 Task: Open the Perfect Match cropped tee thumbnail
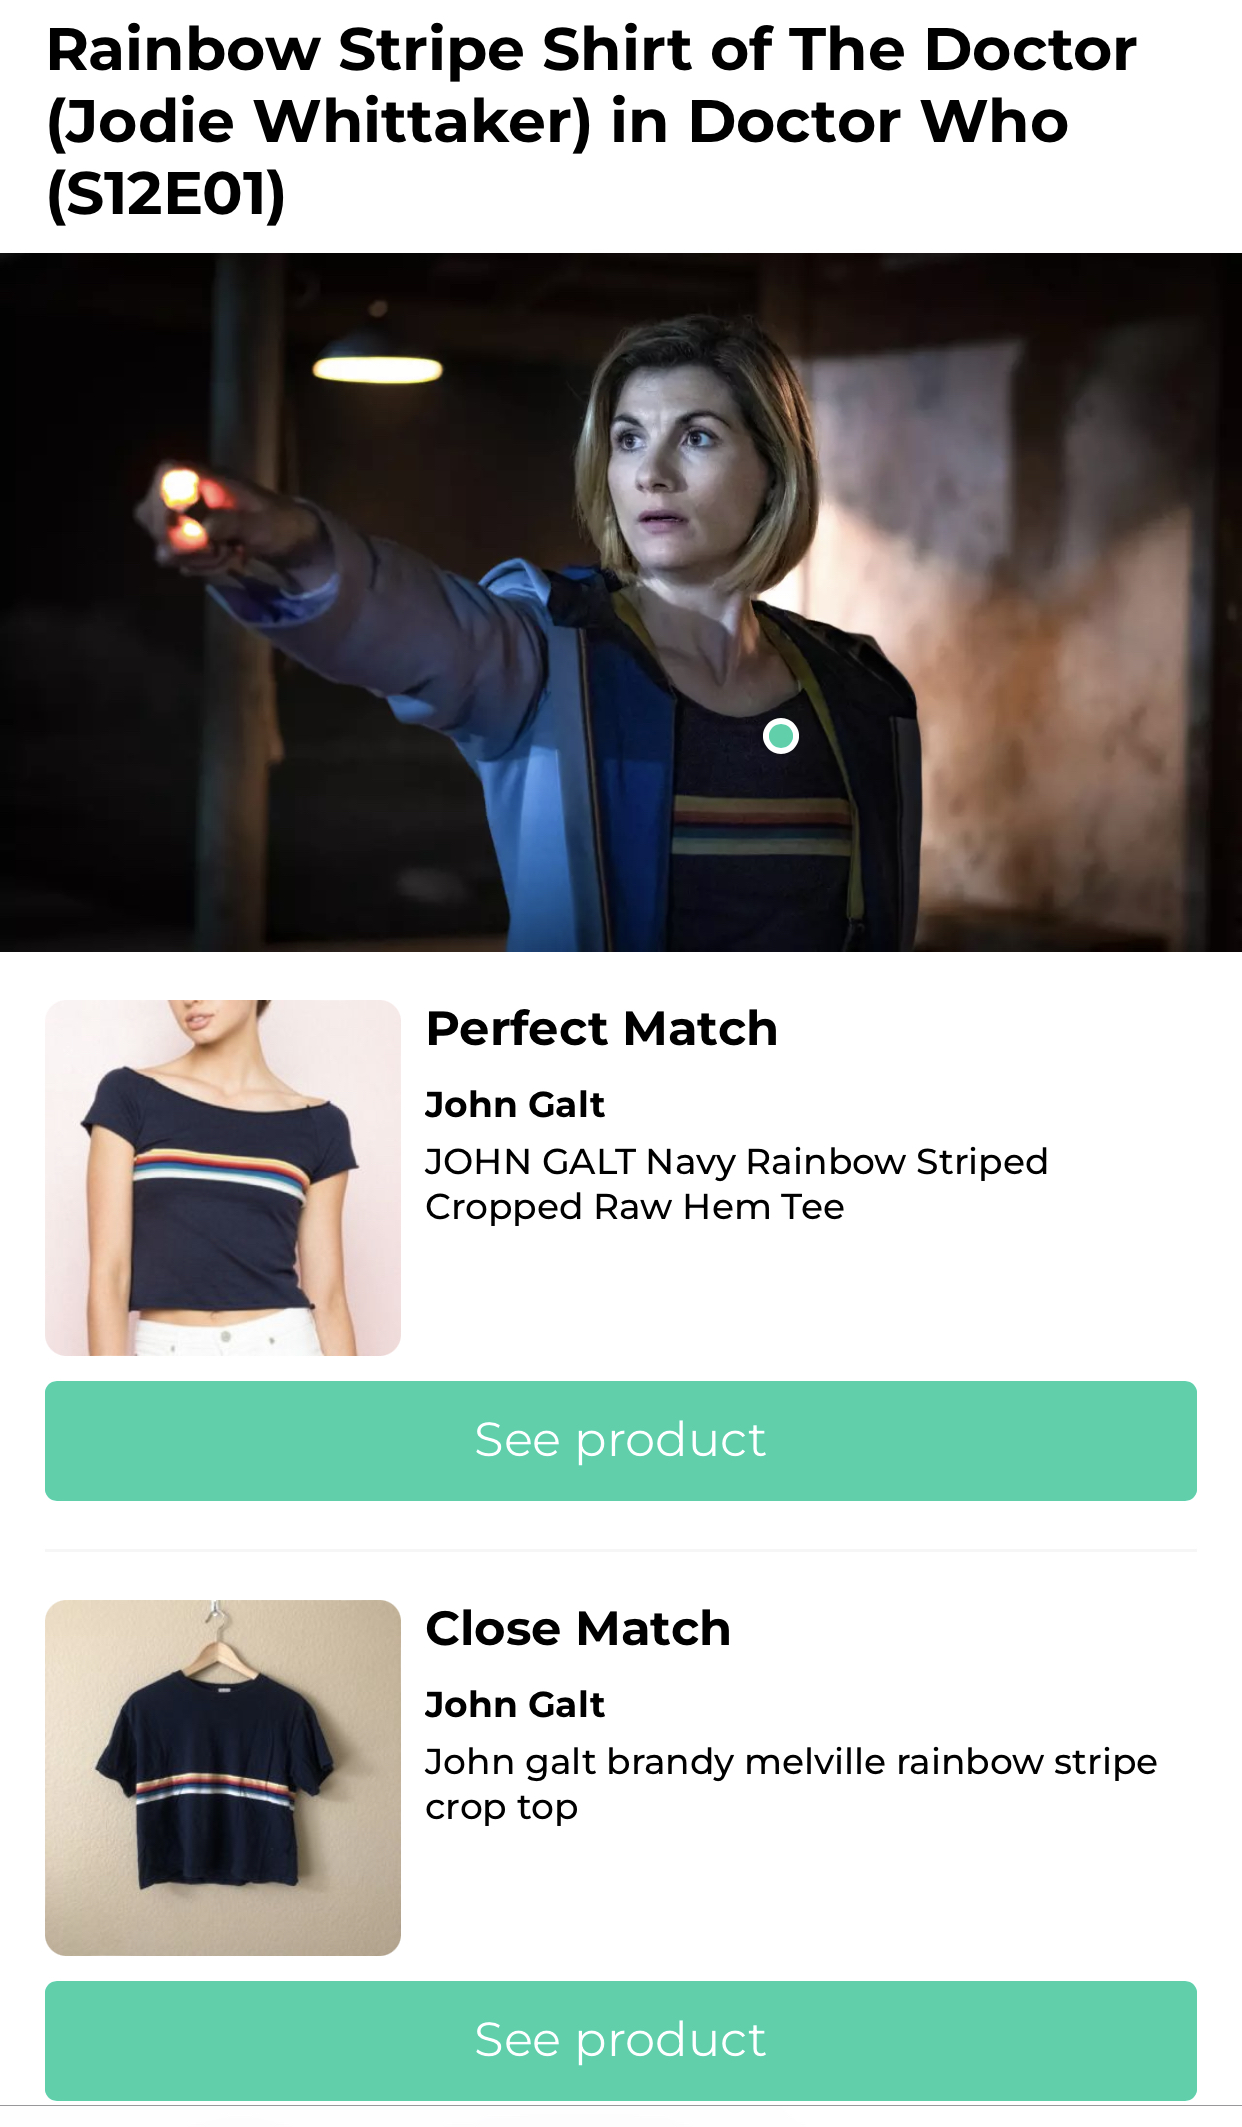(223, 1177)
